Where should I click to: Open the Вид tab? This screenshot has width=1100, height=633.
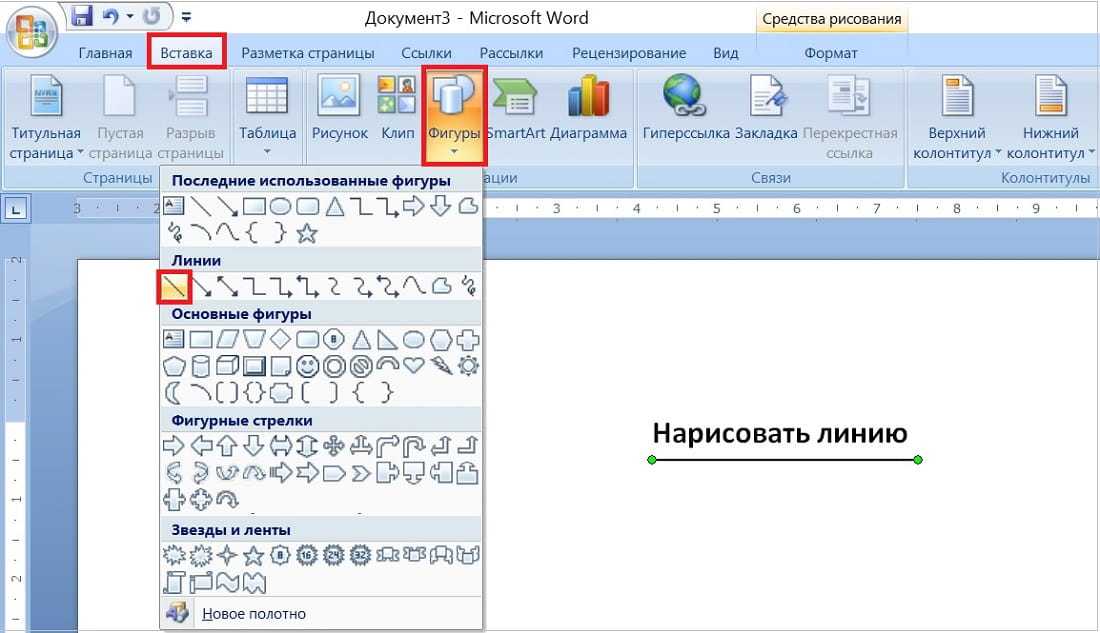pyautogui.click(x=726, y=53)
